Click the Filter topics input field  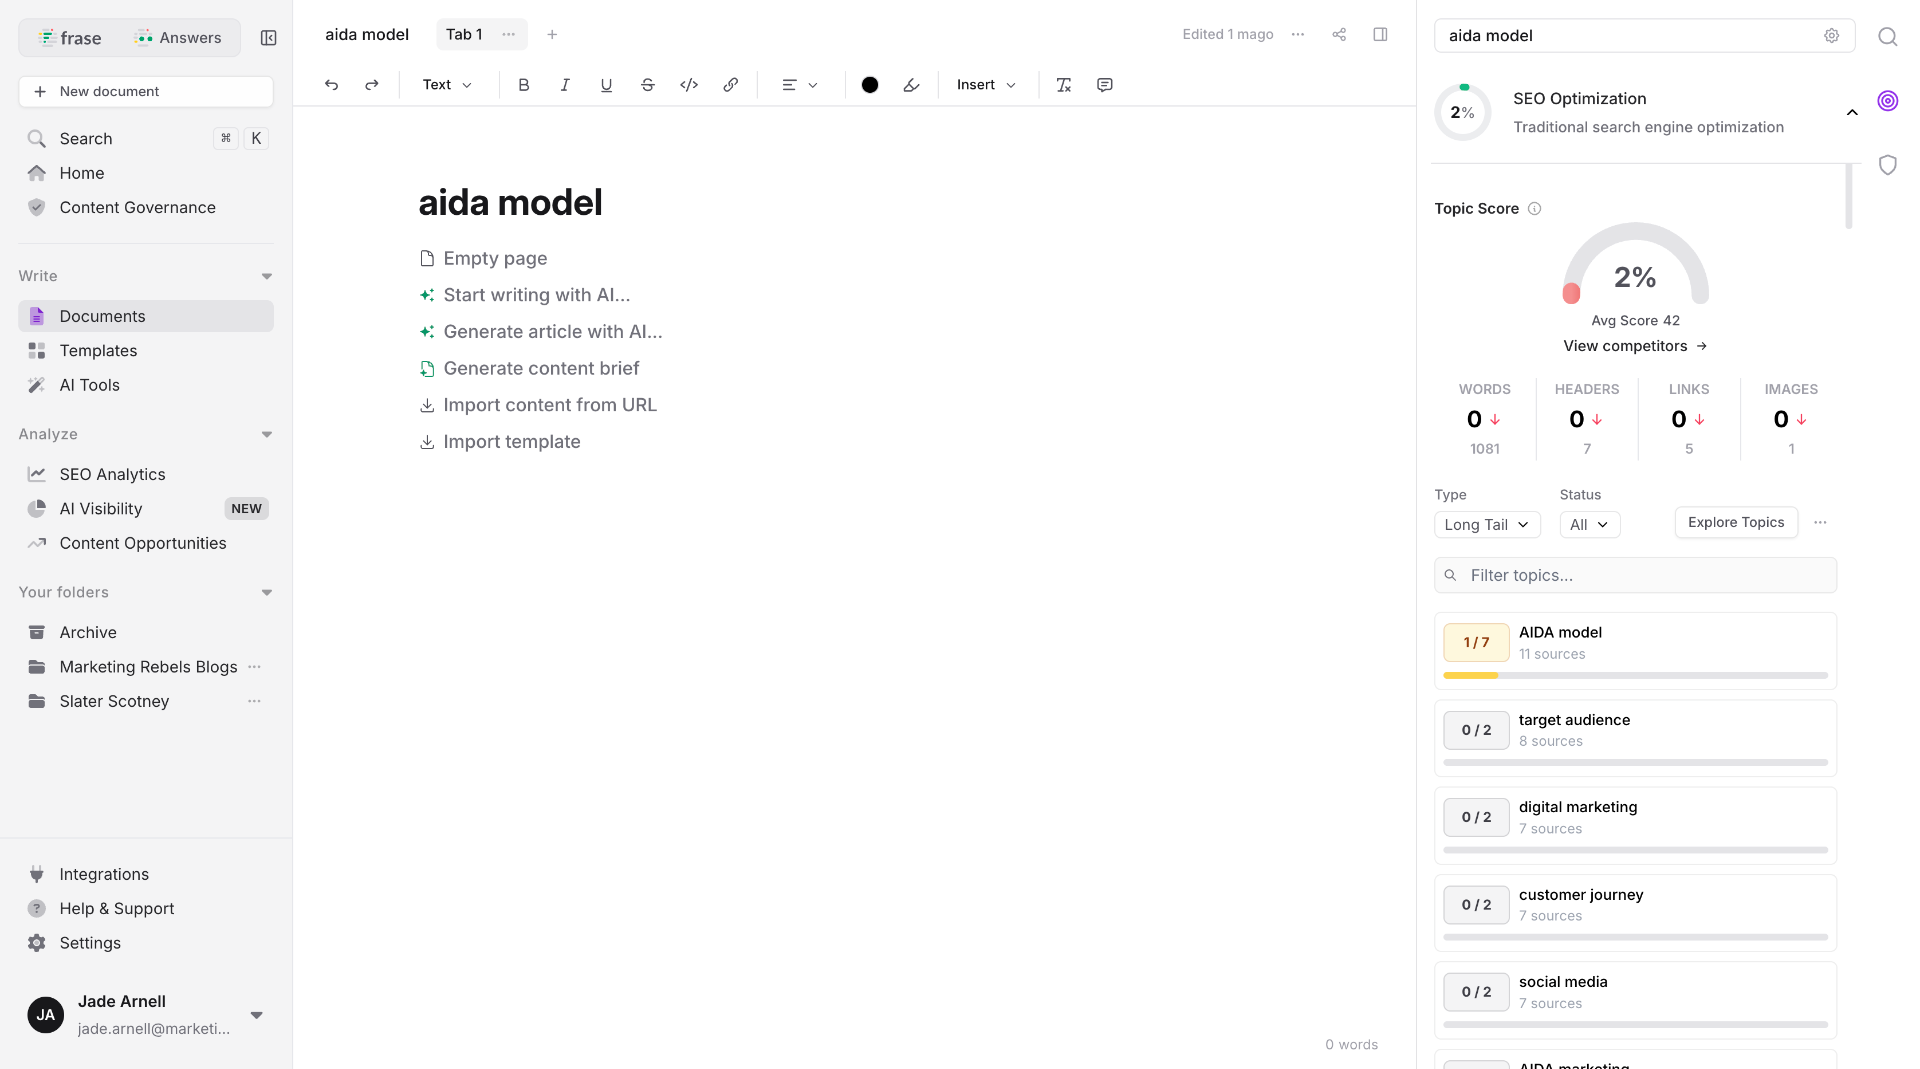point(1635,575)
